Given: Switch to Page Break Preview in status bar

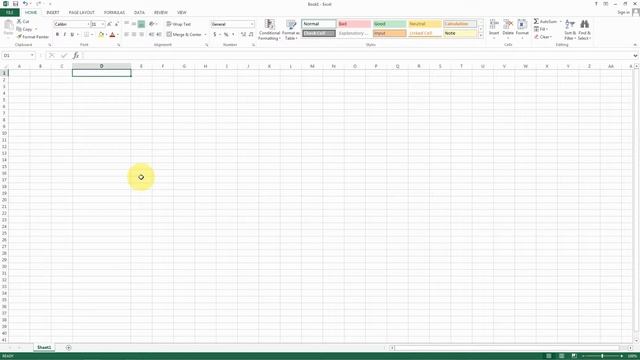Looking at the screenshot, I should pyautogui.click(x=574, y=356).
